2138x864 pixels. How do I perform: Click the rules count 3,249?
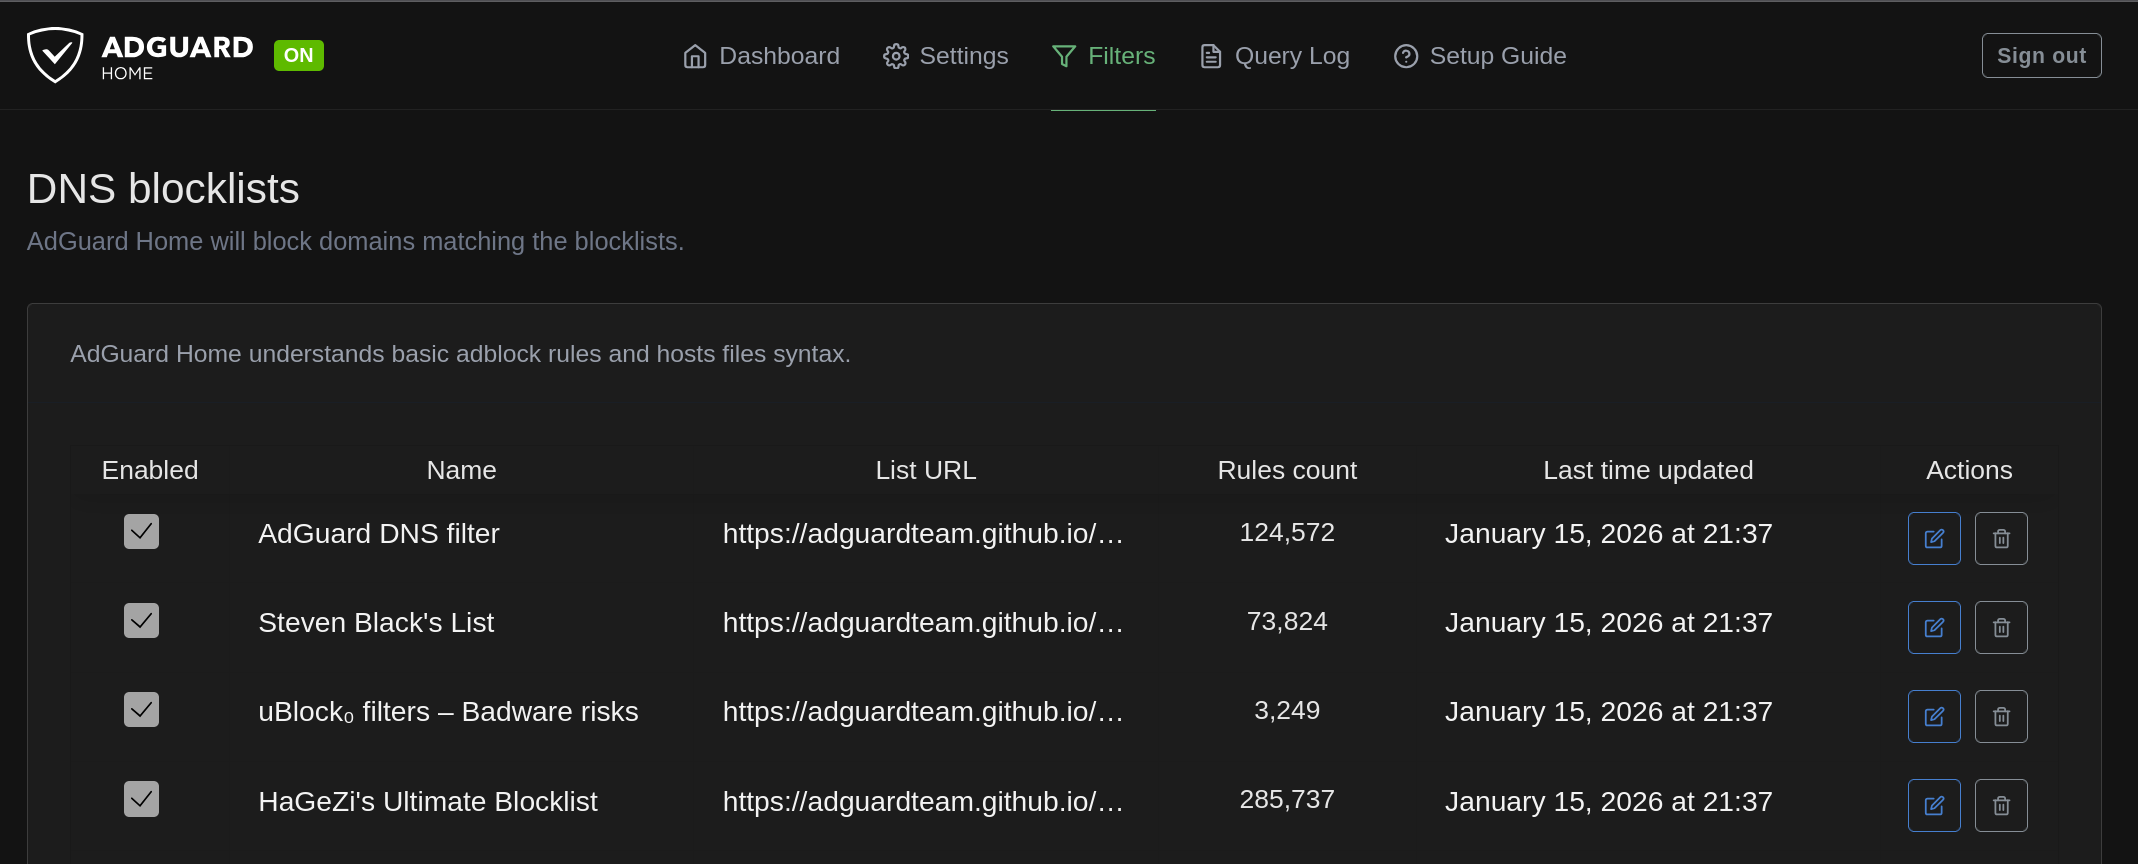[x=1287, y=710]
